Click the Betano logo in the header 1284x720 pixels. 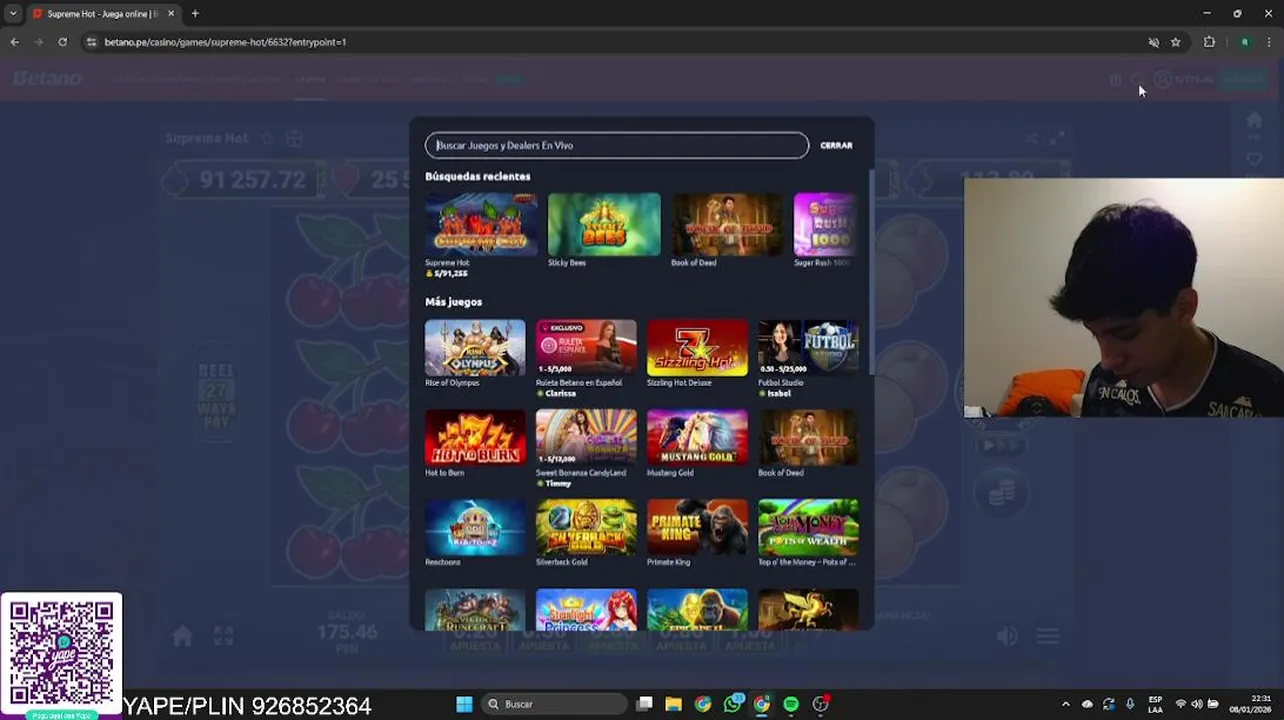[x=47, y=78]
